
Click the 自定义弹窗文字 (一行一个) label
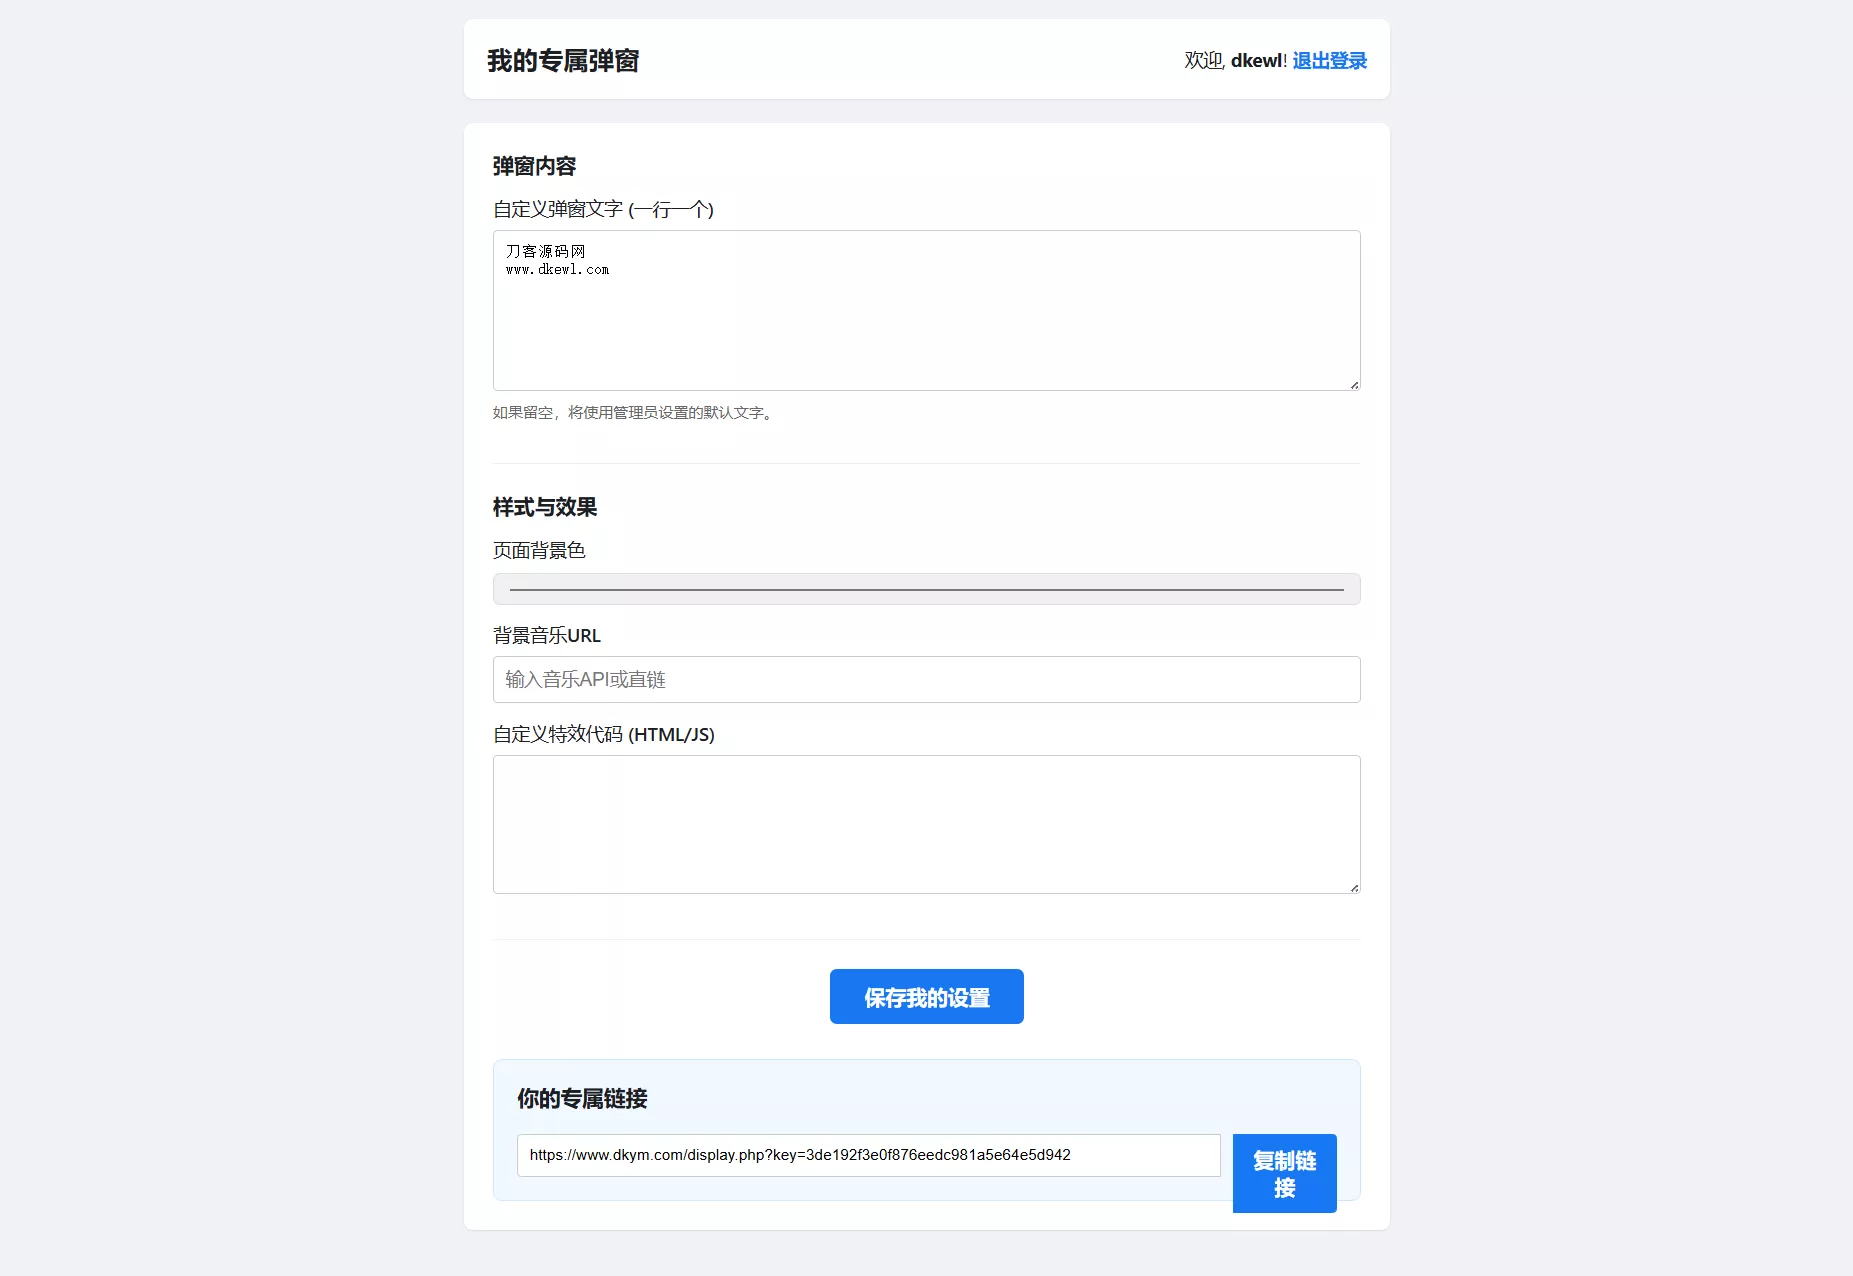[603, 209]
